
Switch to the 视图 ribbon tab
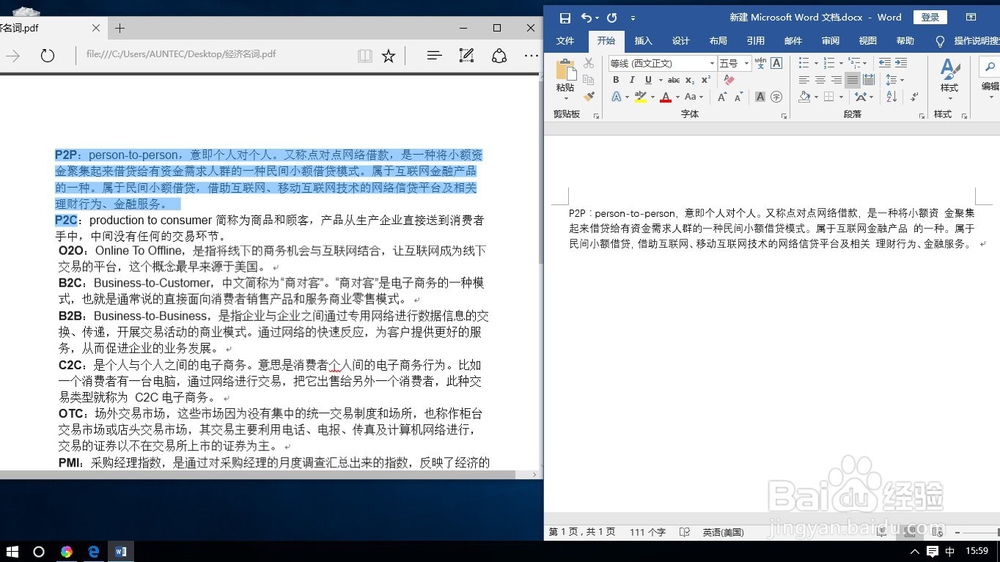[x=867, y=41]
